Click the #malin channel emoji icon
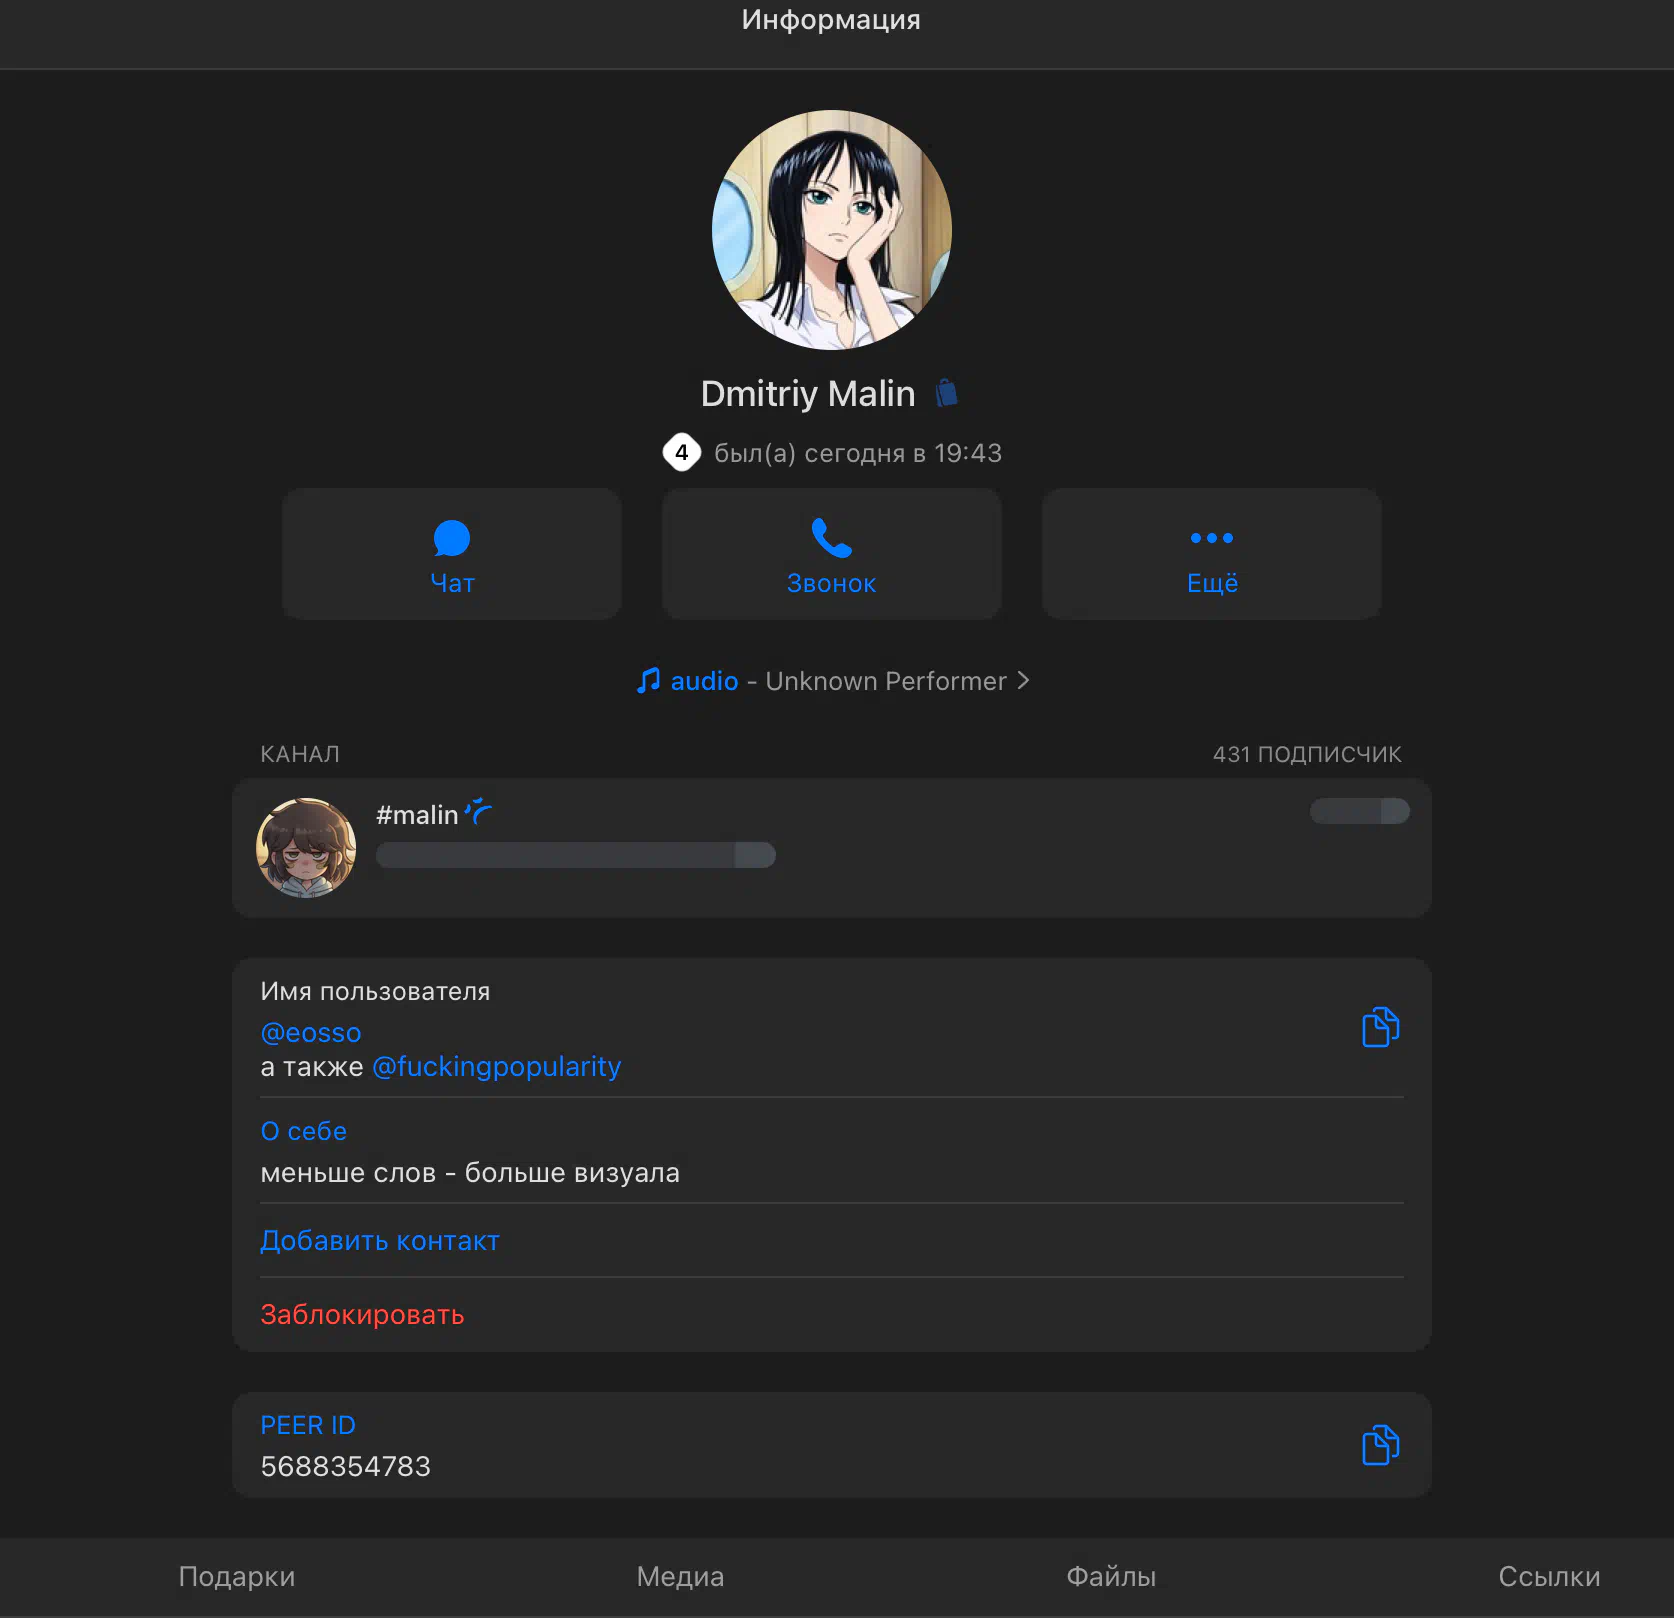Viewport: 1674px width, 1618px height. pyautogui.click(x=479, y=812)
